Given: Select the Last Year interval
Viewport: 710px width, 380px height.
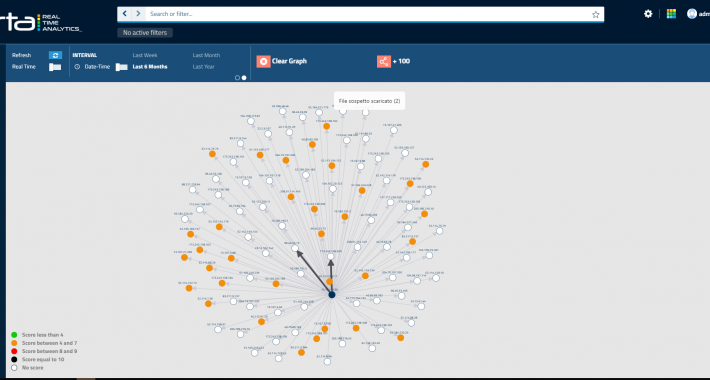Looking at the screenshot, I should click(x=204, y=67).
